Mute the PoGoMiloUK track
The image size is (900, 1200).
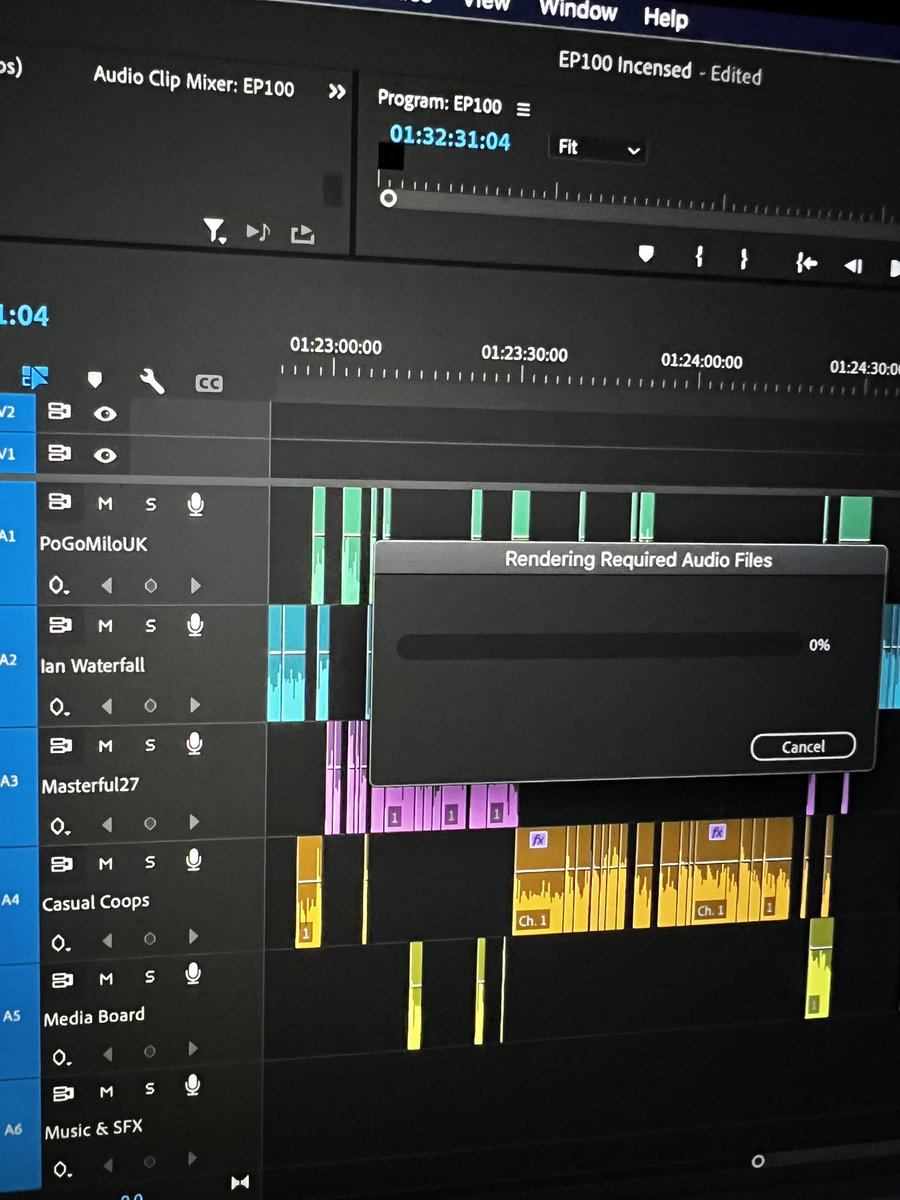pyautogui.click(x=105, y=504)
